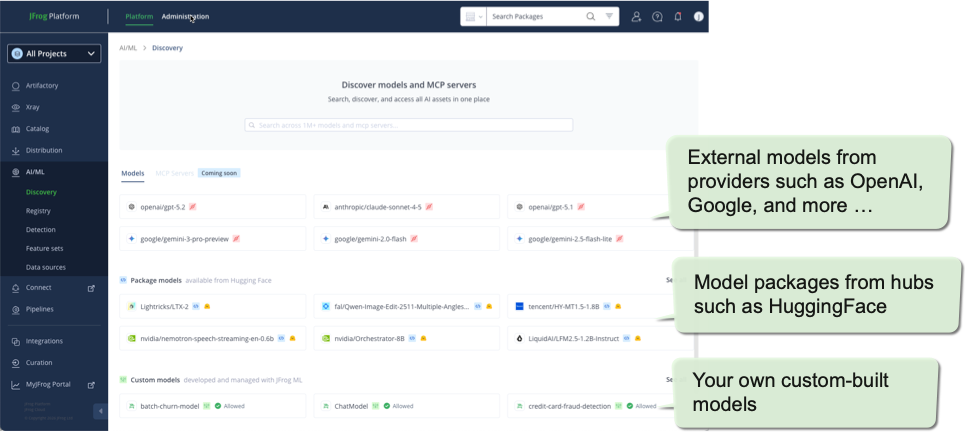The image size is (965, 437).
Task: Open the google/gemini-2.0-flash model card
Action: [x=406, y=239]
